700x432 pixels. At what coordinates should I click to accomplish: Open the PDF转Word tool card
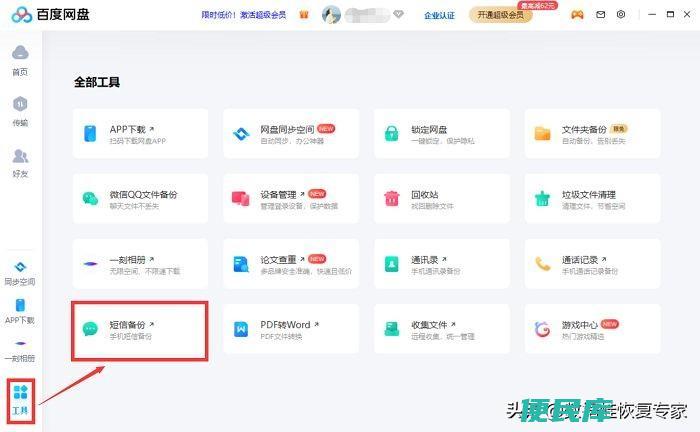coord(291,329)
